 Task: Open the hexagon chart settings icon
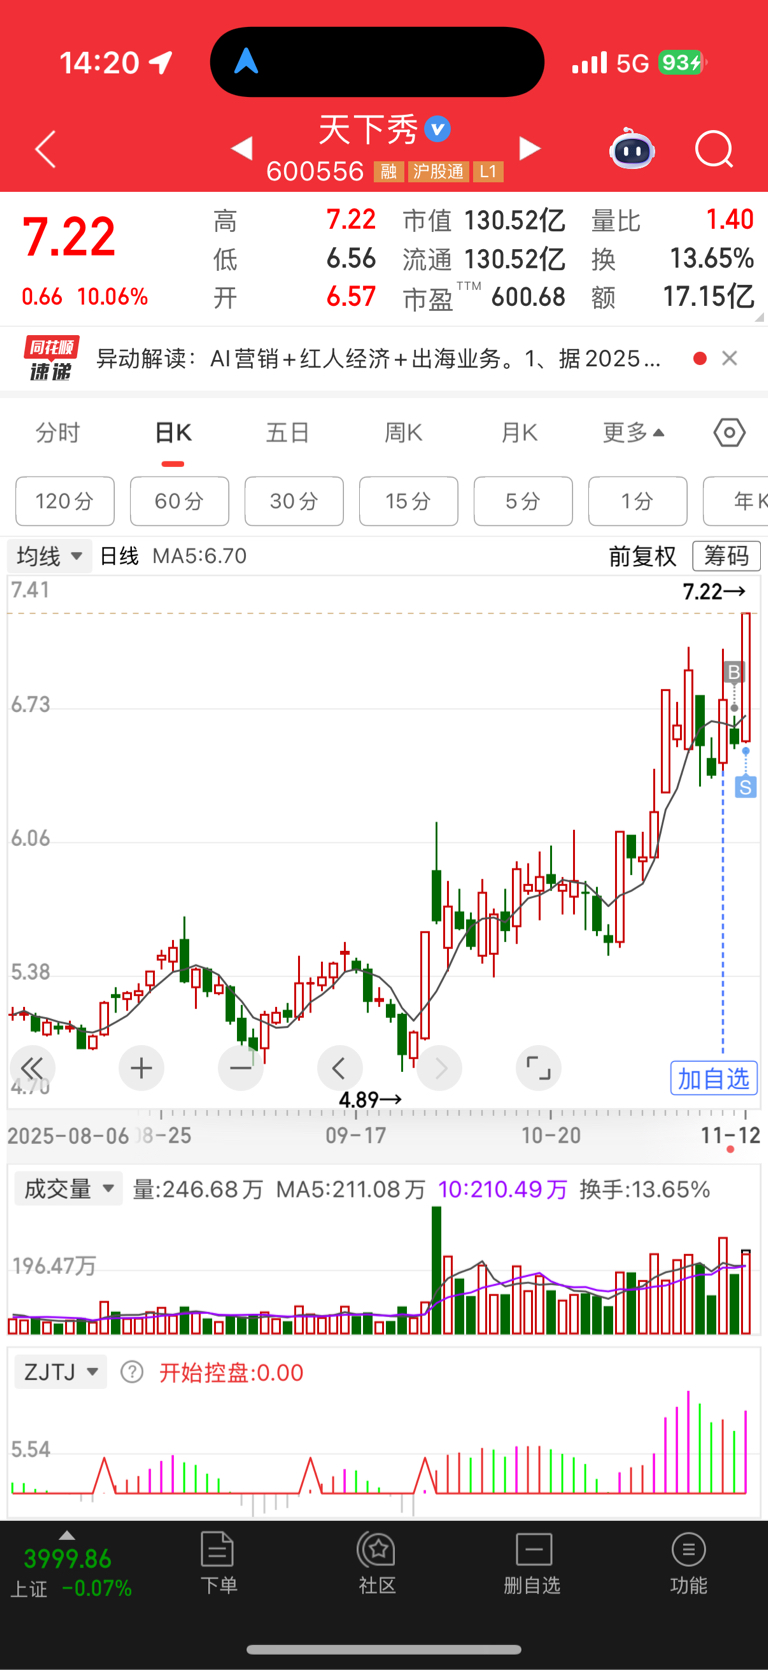pos(730,433)
